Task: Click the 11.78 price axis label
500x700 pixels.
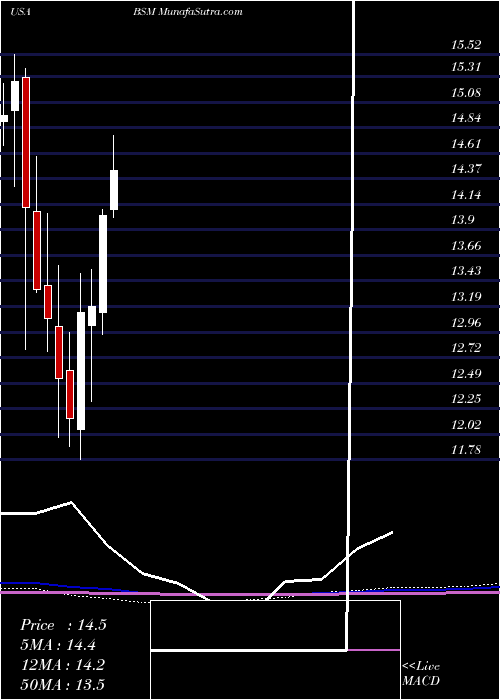Action: [x=466, y=450]
